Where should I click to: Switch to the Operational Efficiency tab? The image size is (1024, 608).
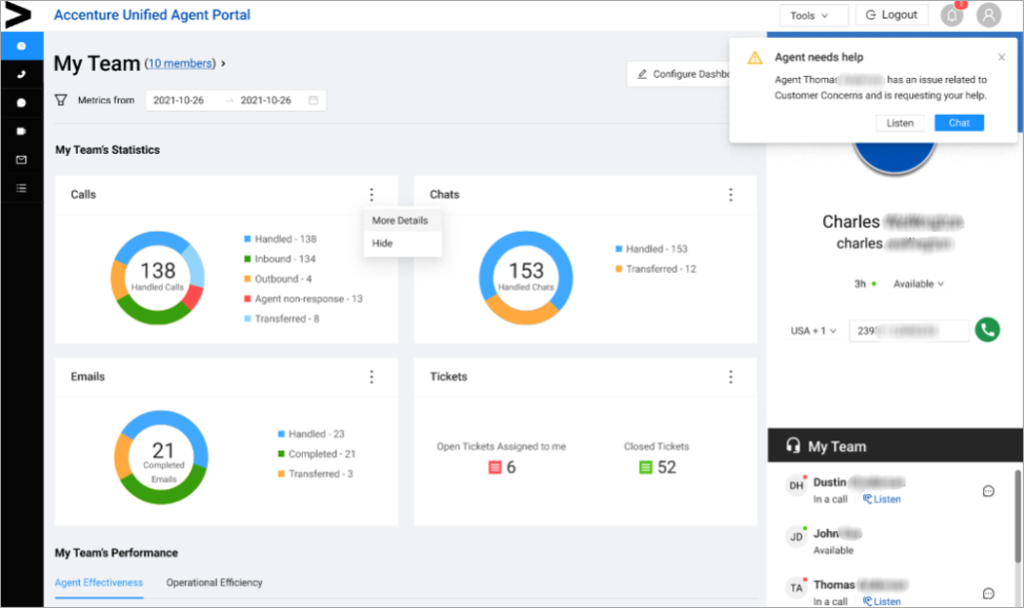point(213,582)
